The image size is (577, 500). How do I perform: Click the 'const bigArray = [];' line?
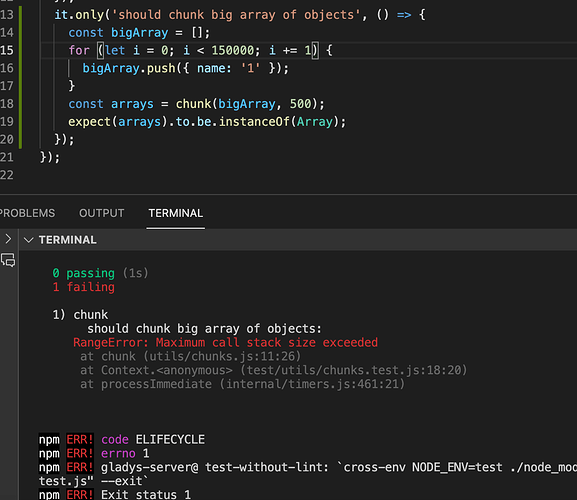coord(139,33)
